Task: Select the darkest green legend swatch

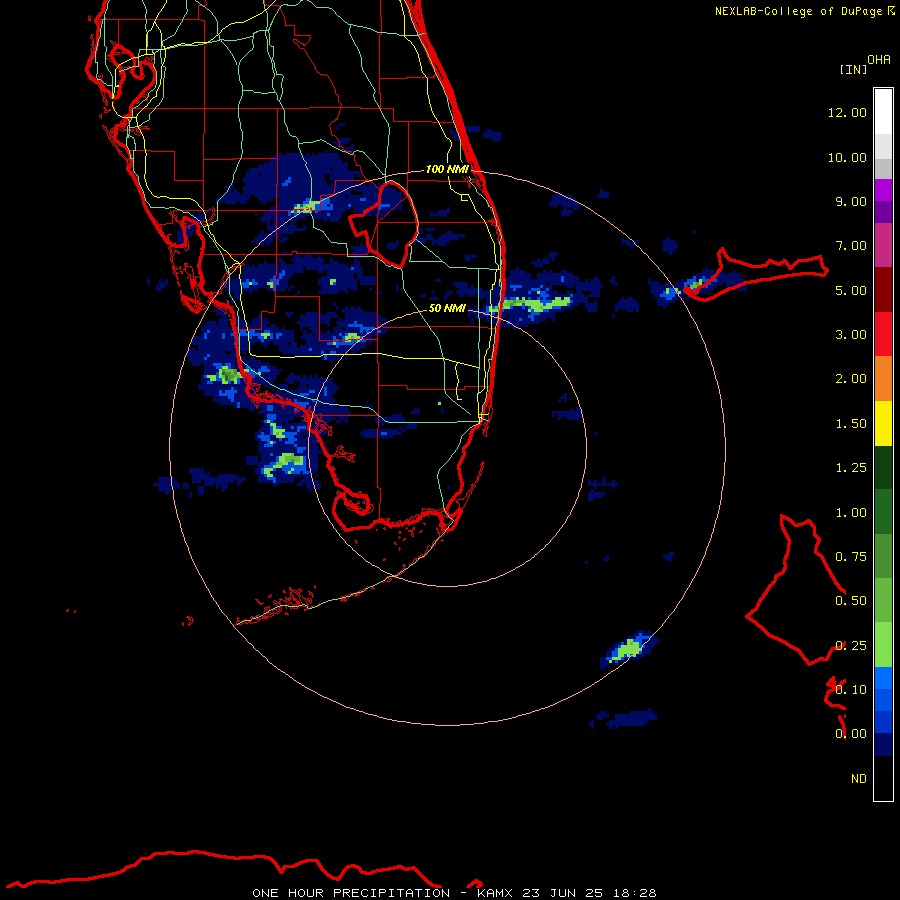Action: 883,467
